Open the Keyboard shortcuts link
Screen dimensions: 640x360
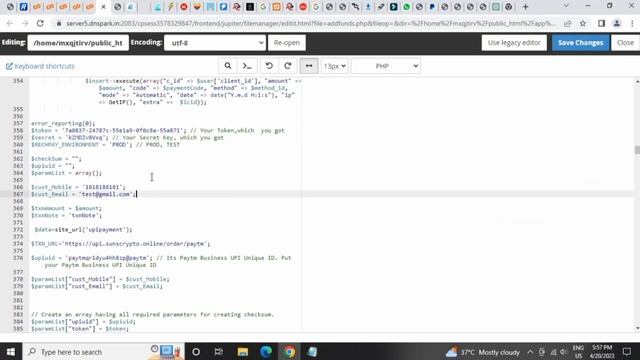click(x=40, y=66)
